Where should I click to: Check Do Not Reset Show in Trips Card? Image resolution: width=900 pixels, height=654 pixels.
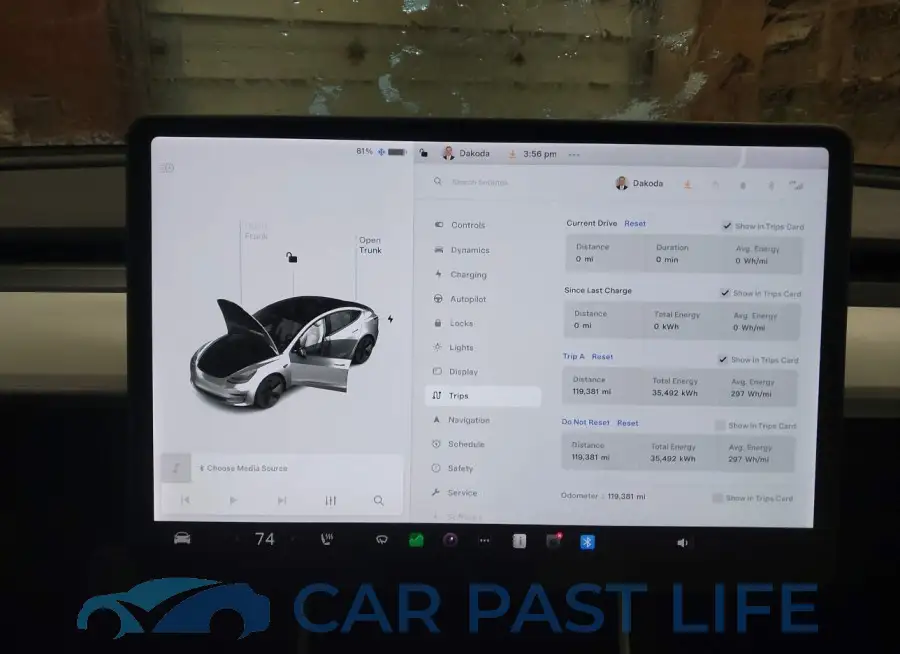[x=720, y=425]
